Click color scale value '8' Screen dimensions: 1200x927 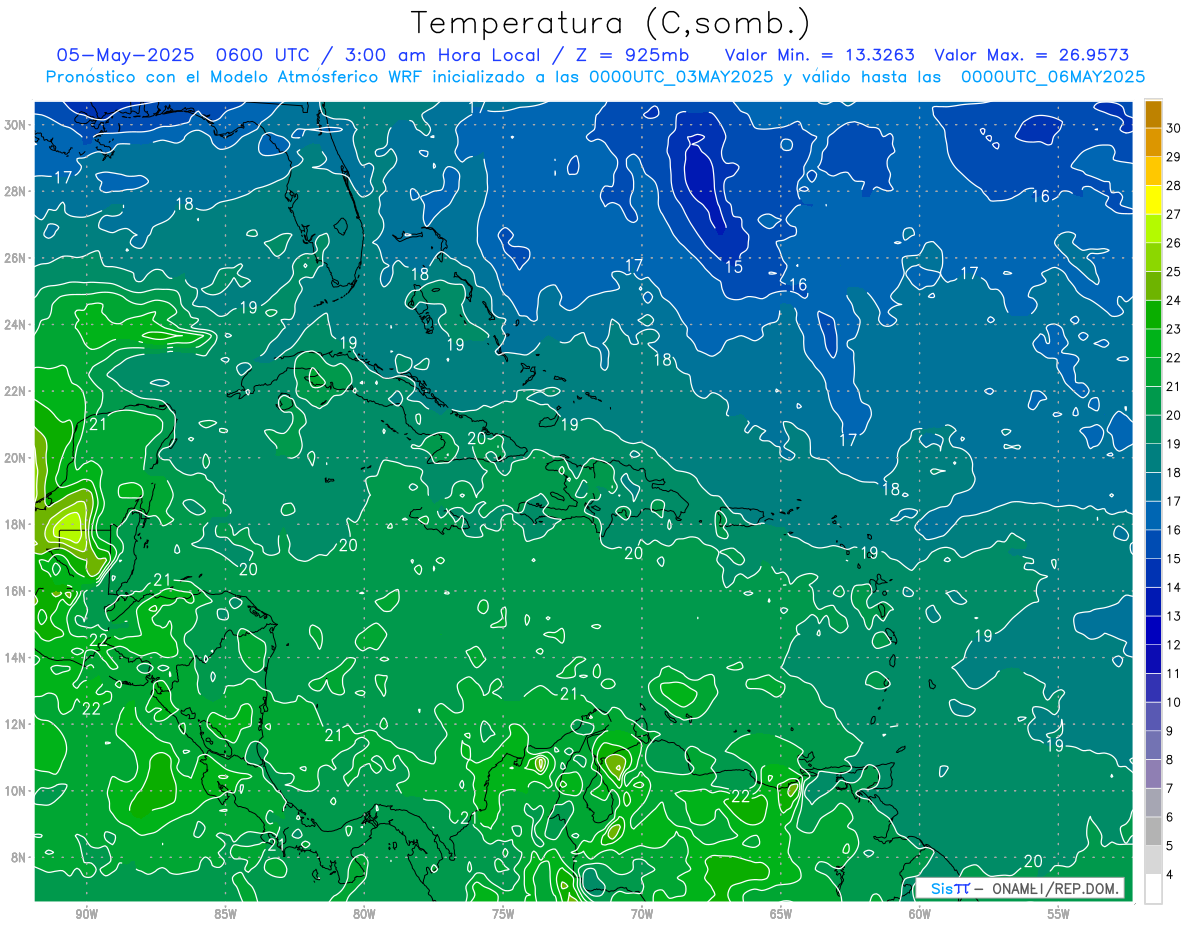1171,760
